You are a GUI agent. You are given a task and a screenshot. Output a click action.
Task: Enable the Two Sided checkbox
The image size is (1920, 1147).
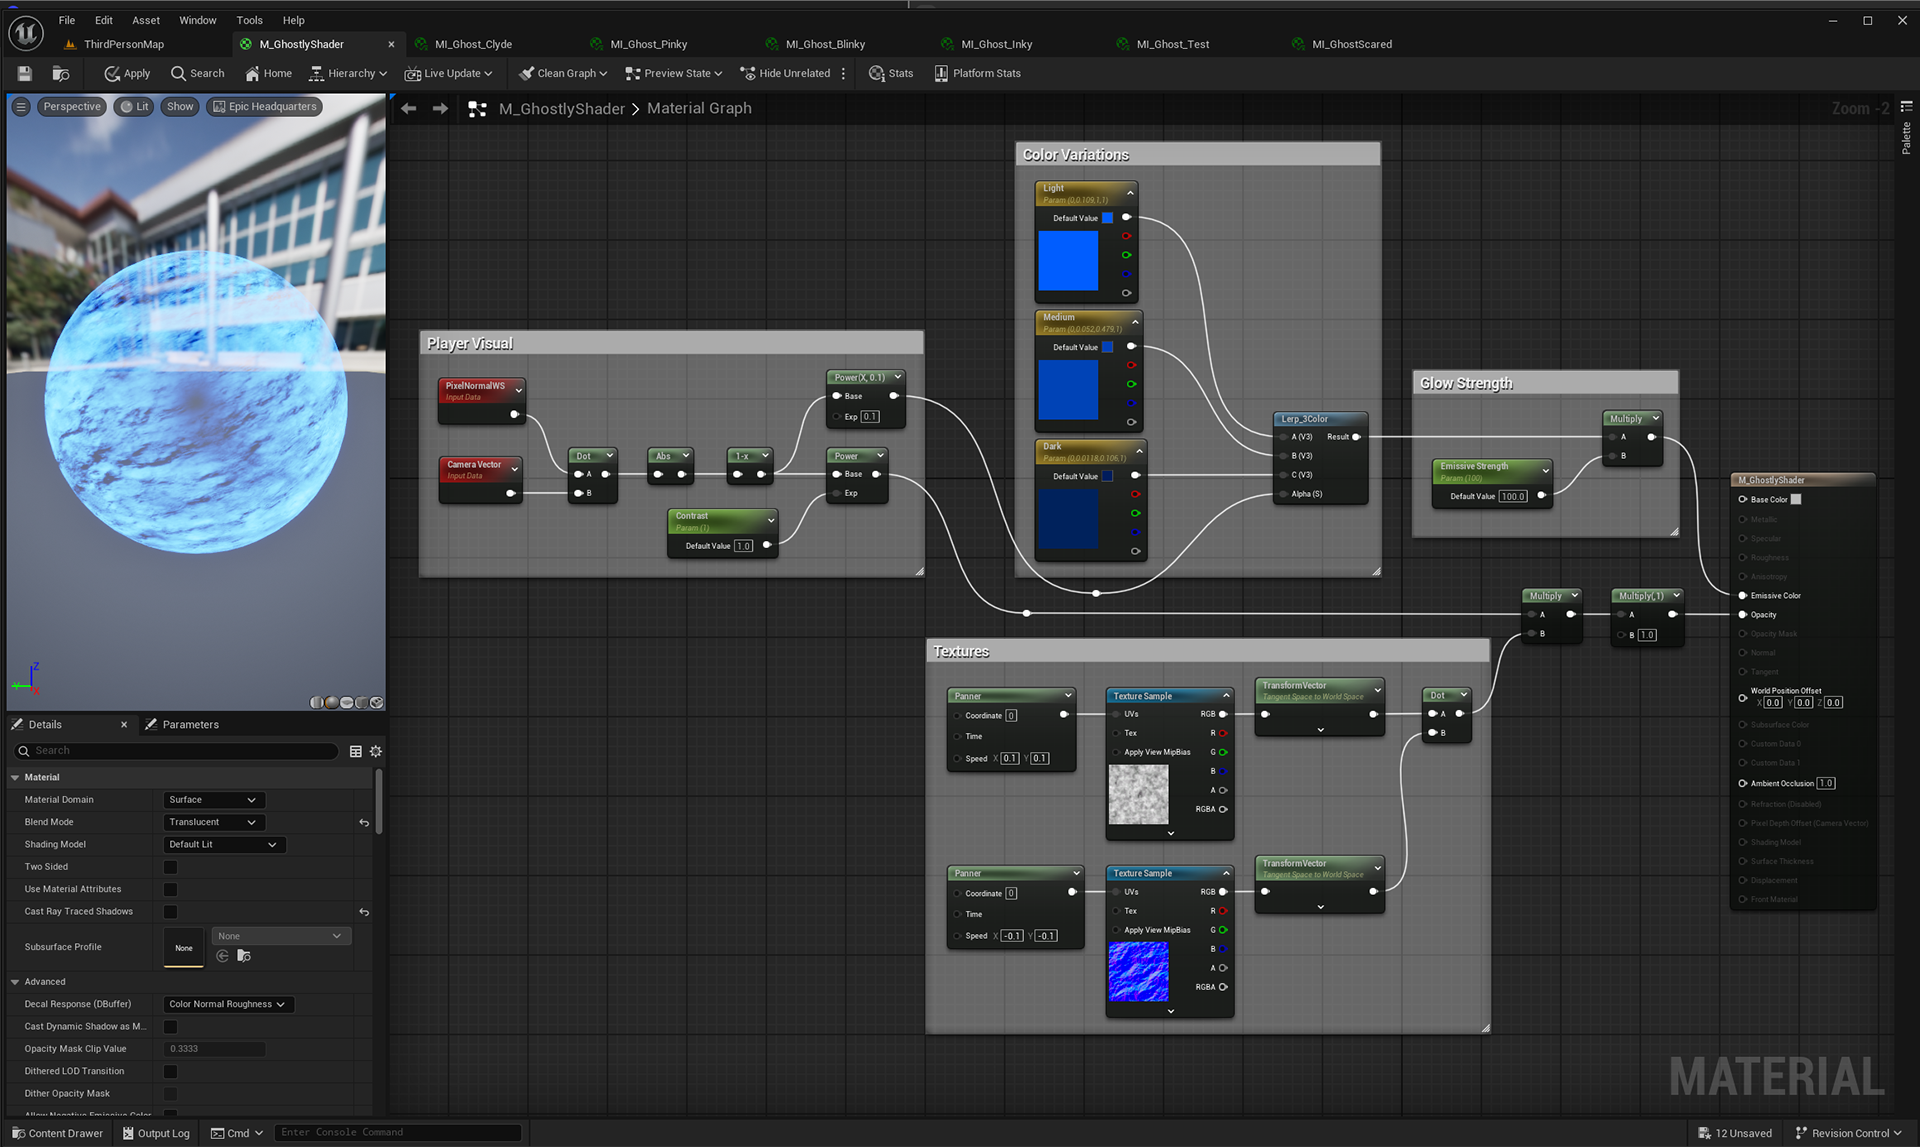pos(170,867)
